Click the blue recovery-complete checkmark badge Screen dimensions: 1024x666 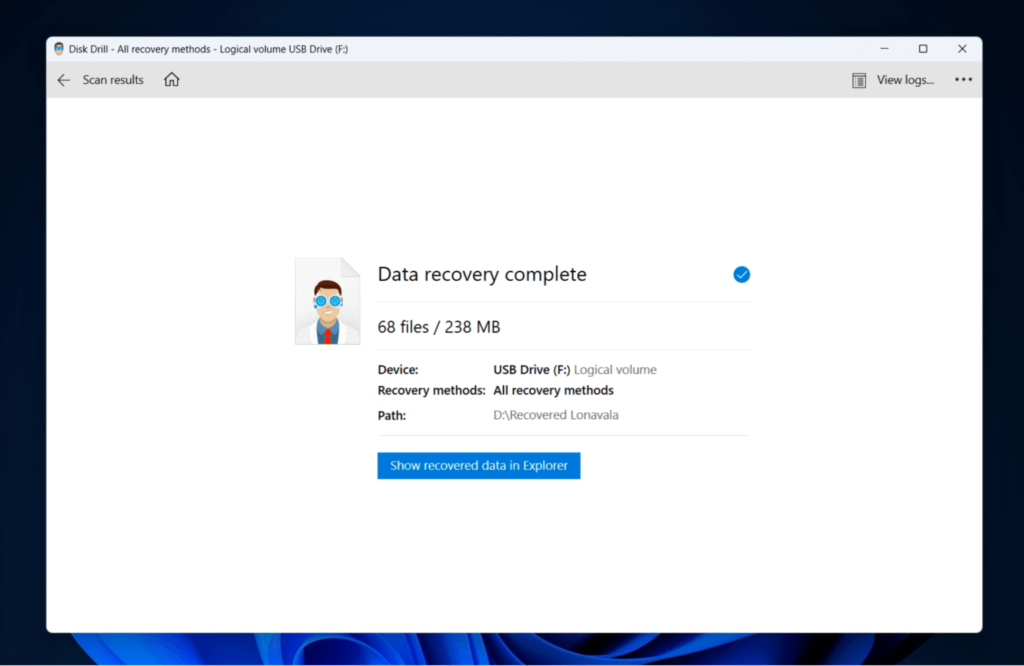[x=741, y=274]
